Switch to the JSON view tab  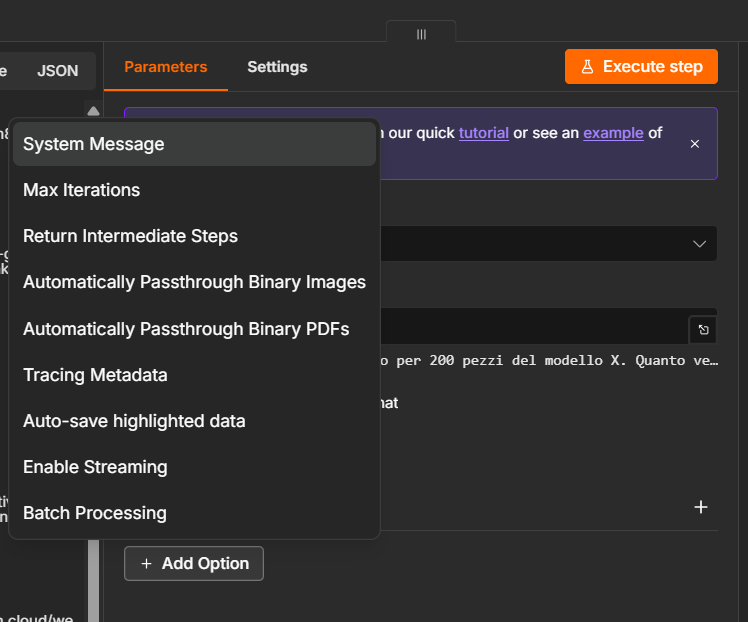coord(58,71)
